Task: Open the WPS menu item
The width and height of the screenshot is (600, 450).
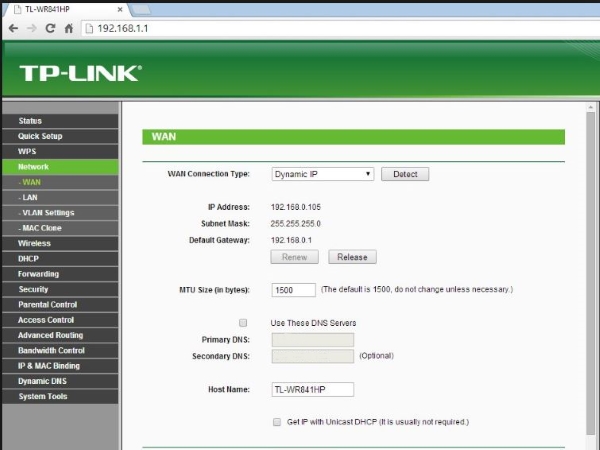Action: (60, 152)
